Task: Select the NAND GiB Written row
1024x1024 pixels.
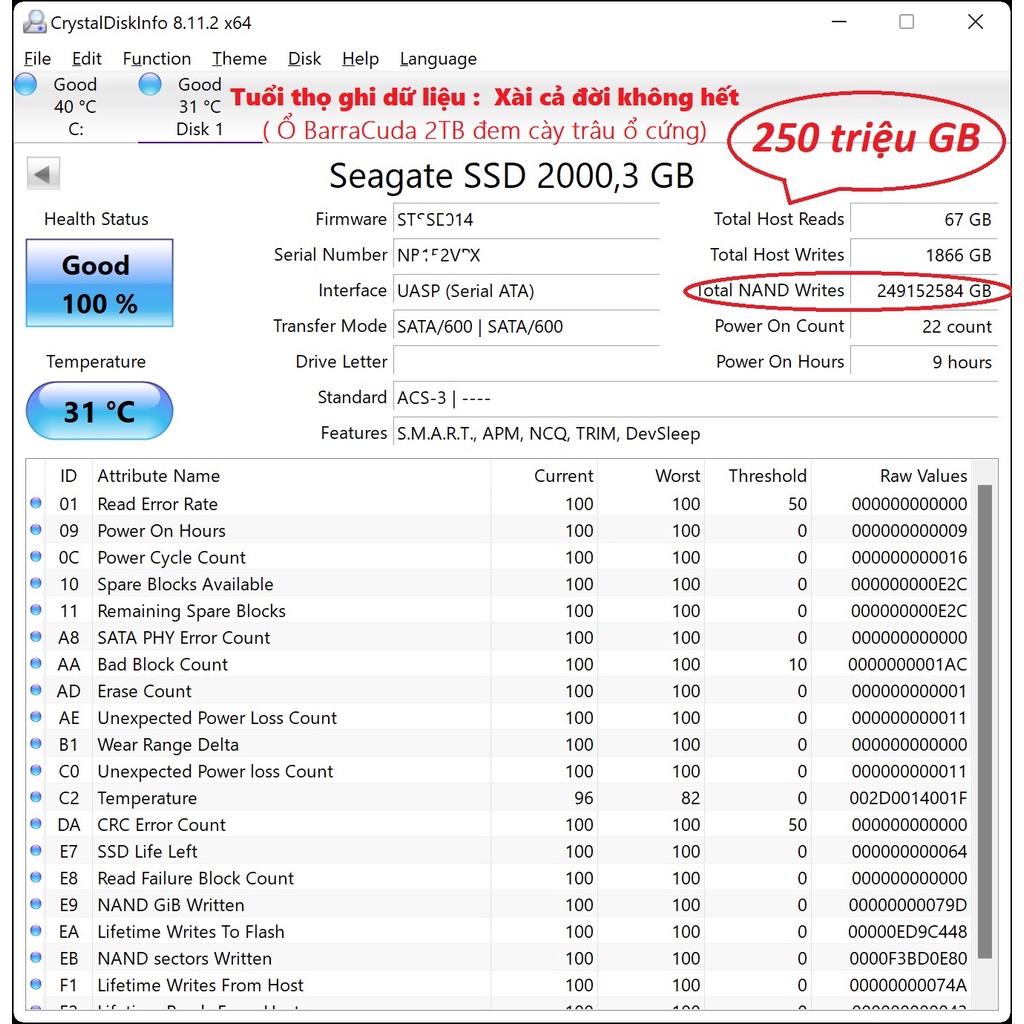Action: [500, 904]
